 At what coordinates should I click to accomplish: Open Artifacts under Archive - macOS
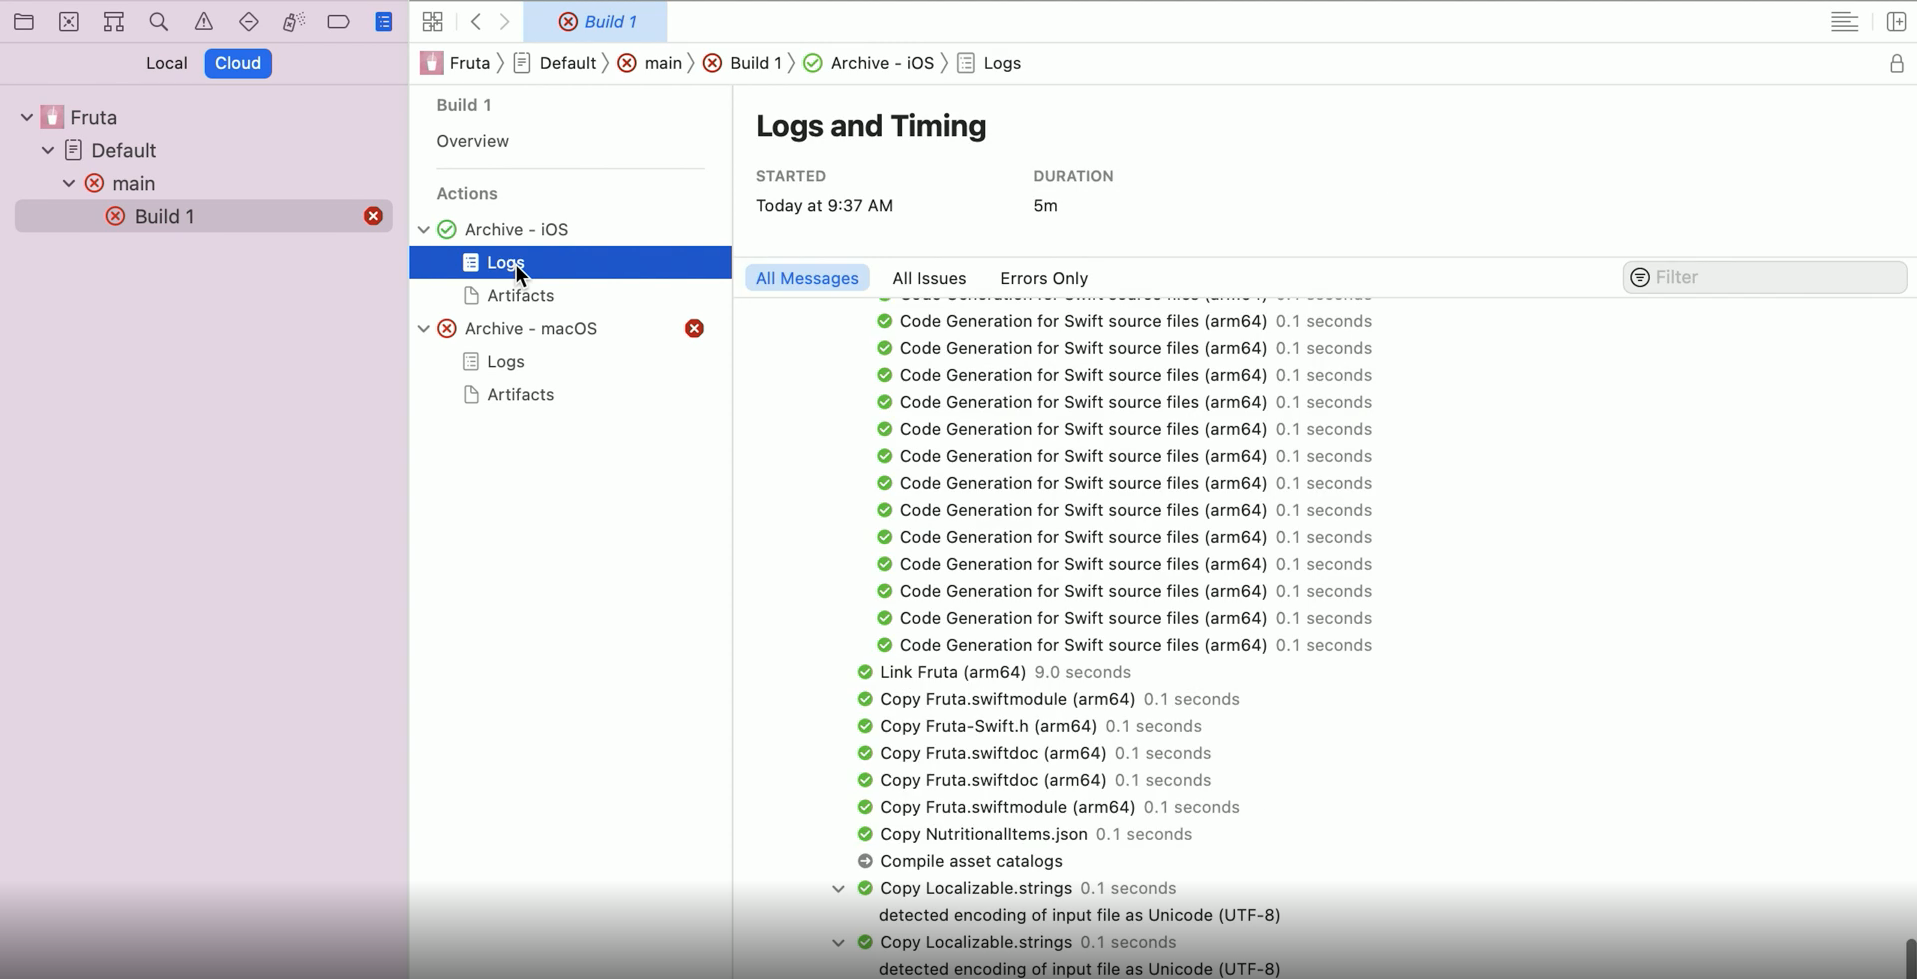click(x=520, y=394)
